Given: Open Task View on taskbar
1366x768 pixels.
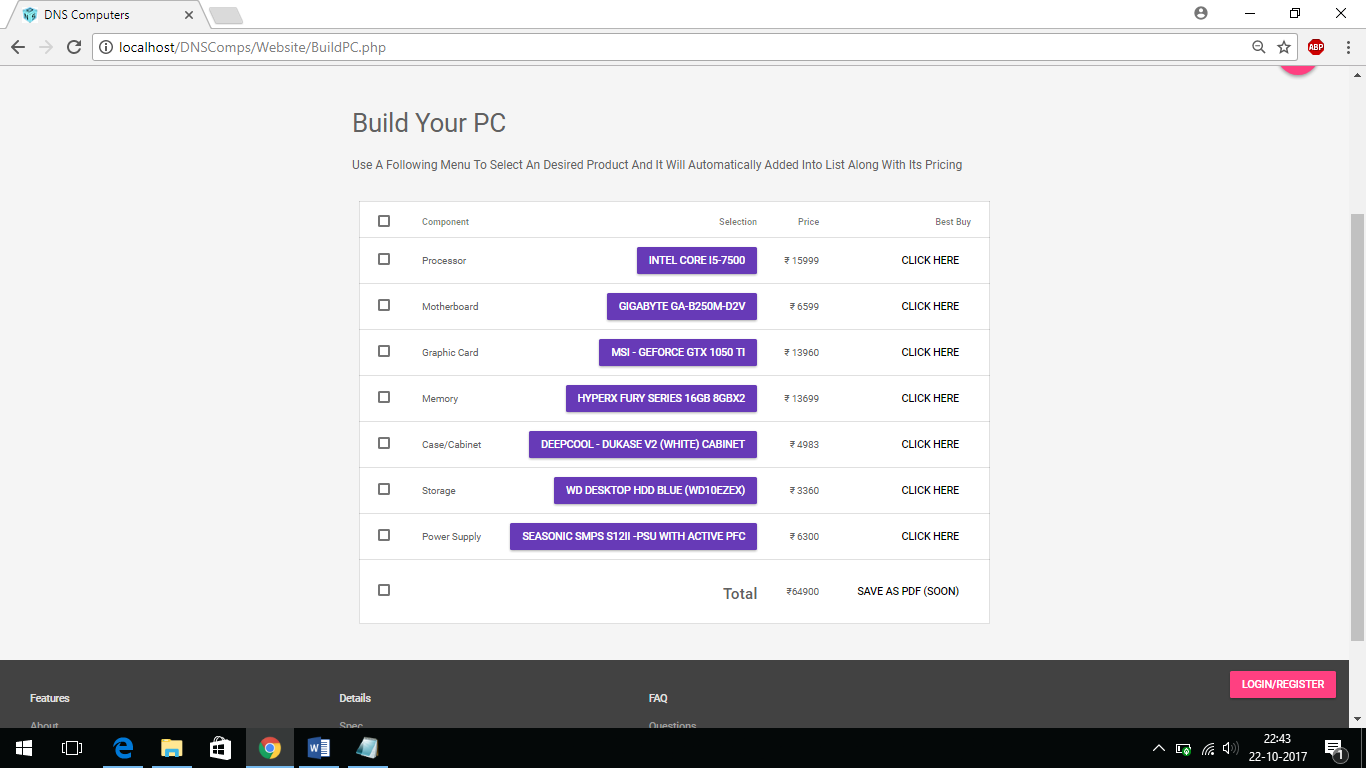Looking at the screenshot, I should click(72, 748).
